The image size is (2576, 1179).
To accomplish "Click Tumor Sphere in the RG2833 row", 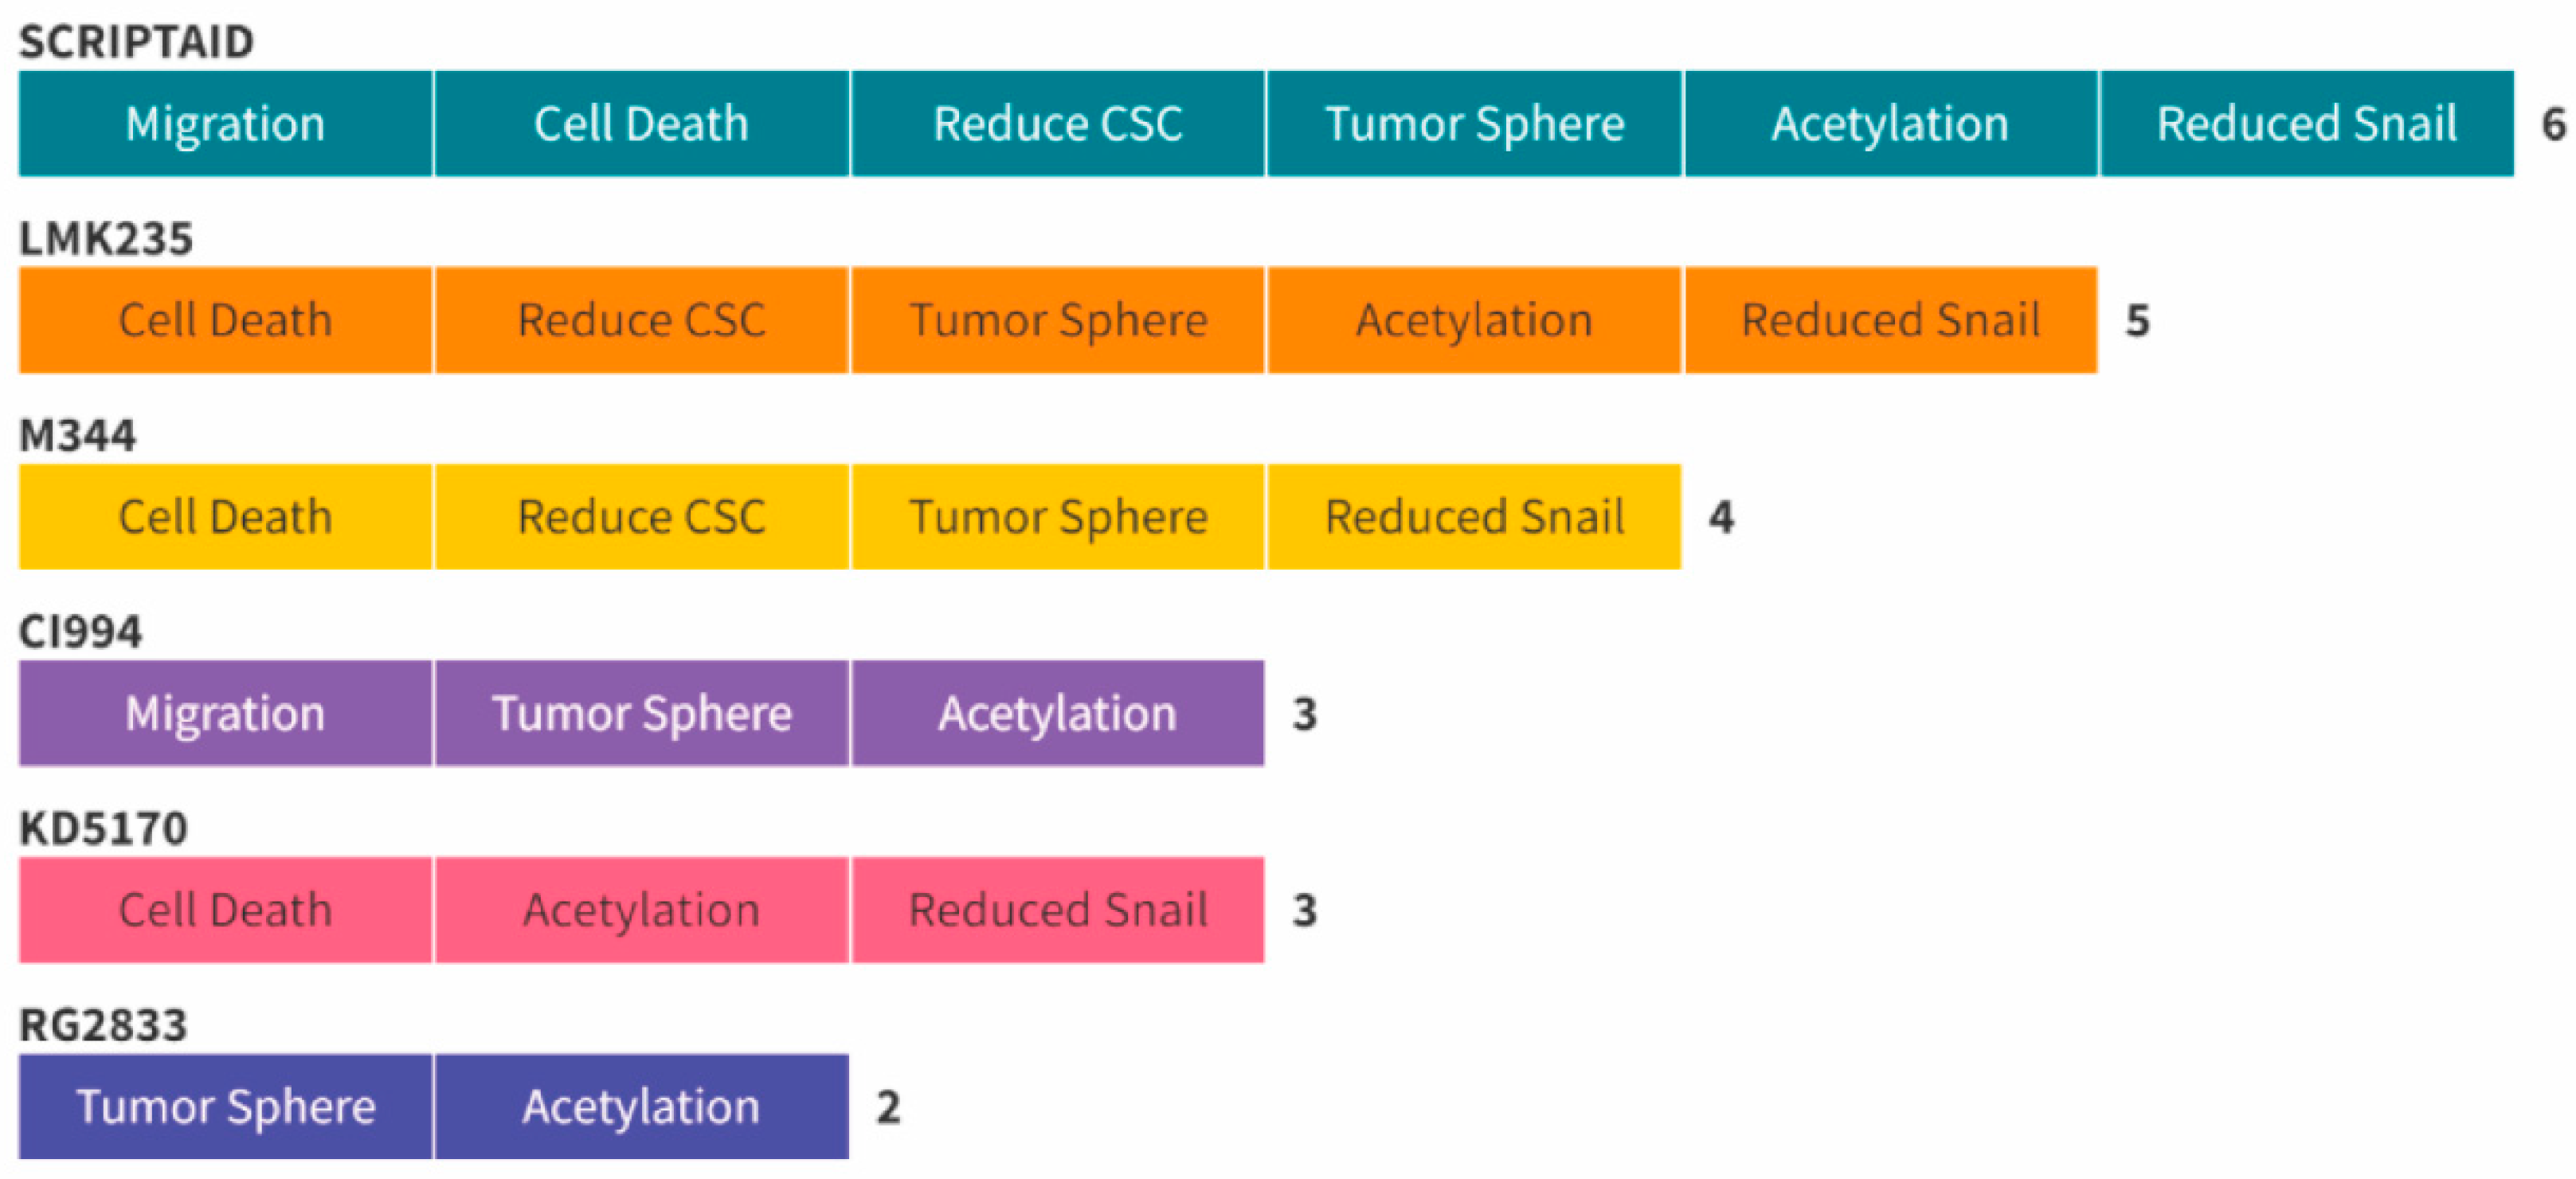I will tap(225, 1106).
